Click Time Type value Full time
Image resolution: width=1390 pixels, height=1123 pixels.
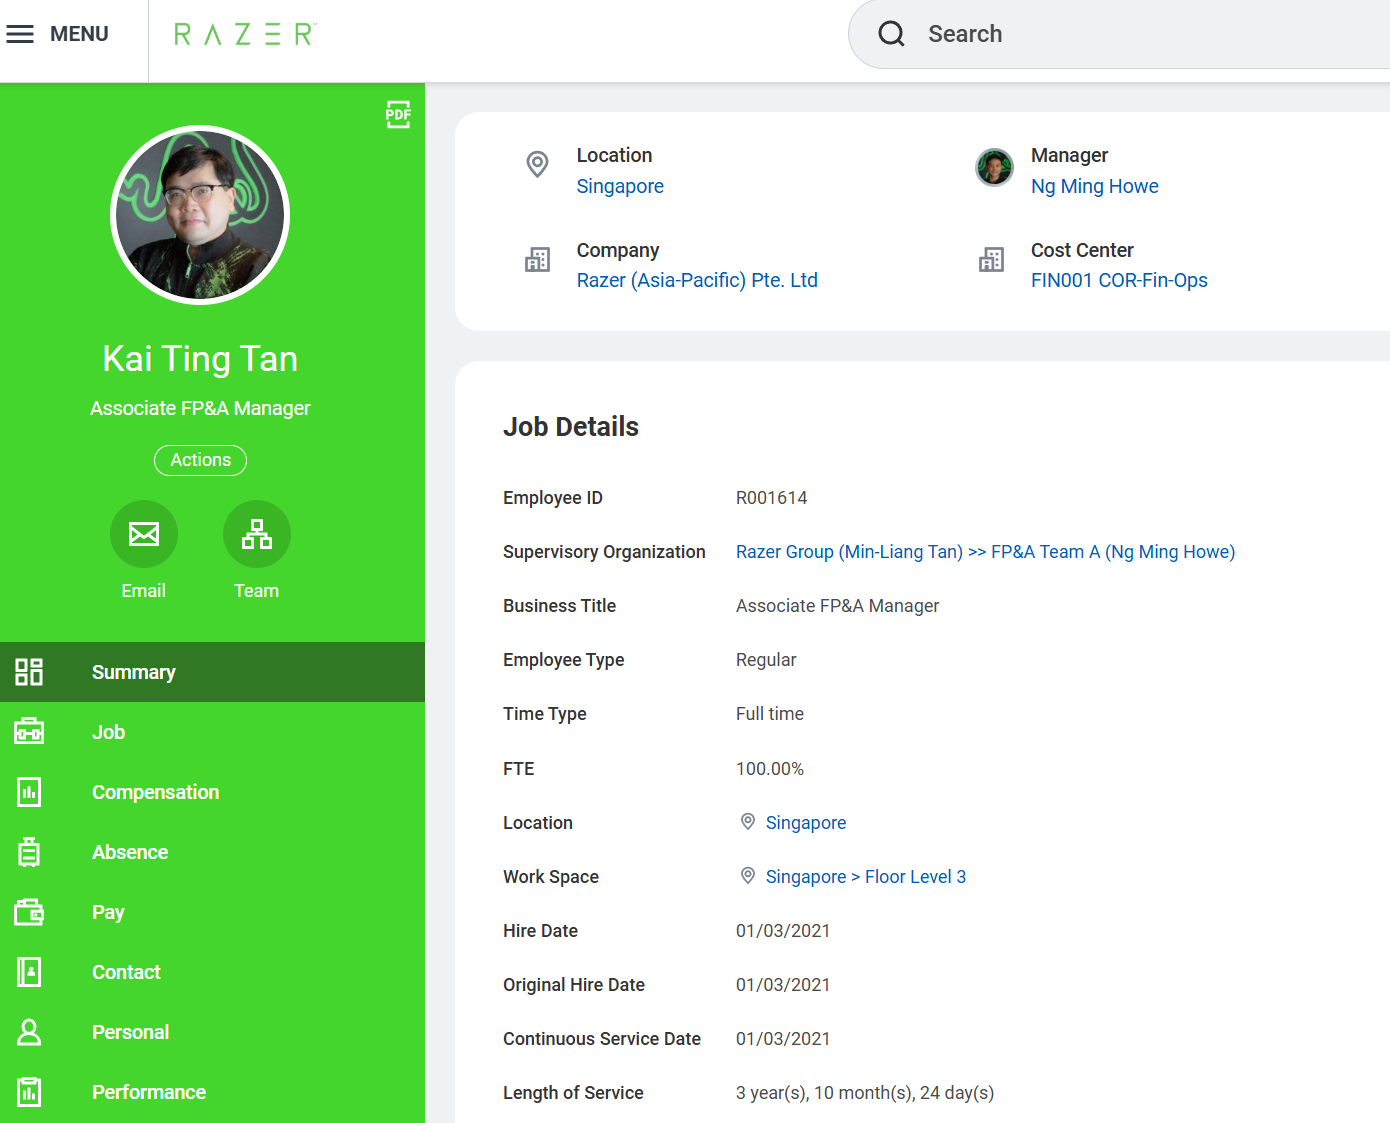[x=770, y=714]
